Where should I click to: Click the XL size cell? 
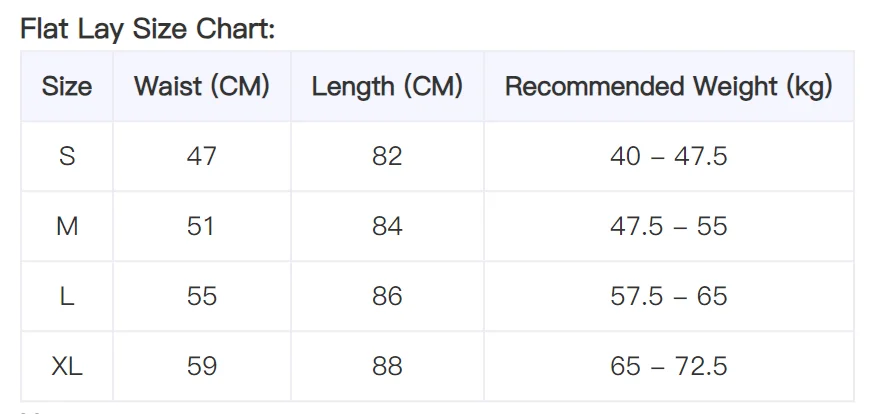[67, 366]
